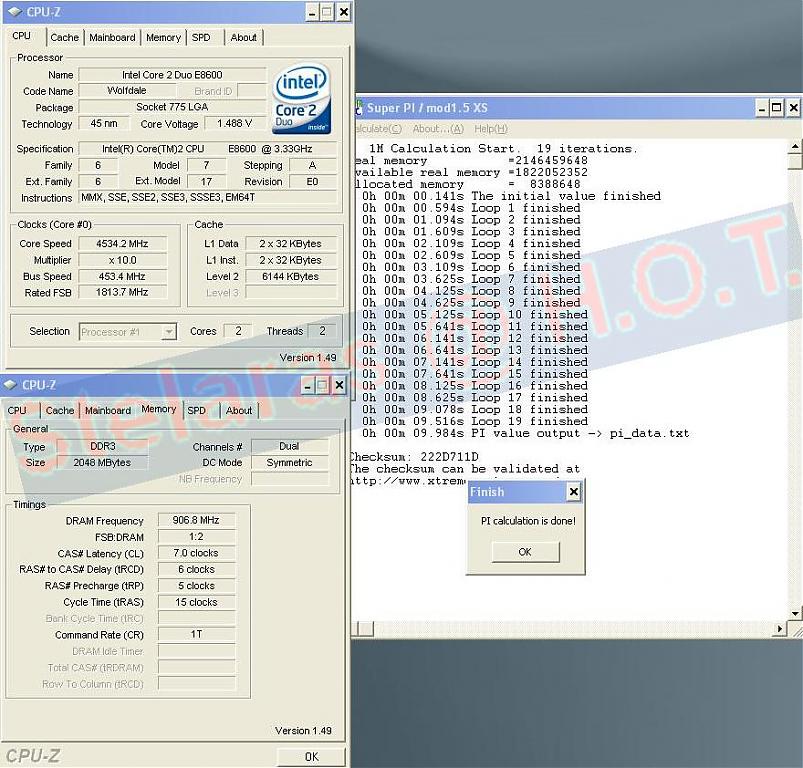803x768 pixels.
Task: Click scroll-down arrow of Super PI vertical scrollbar
Action: (795, 613)
